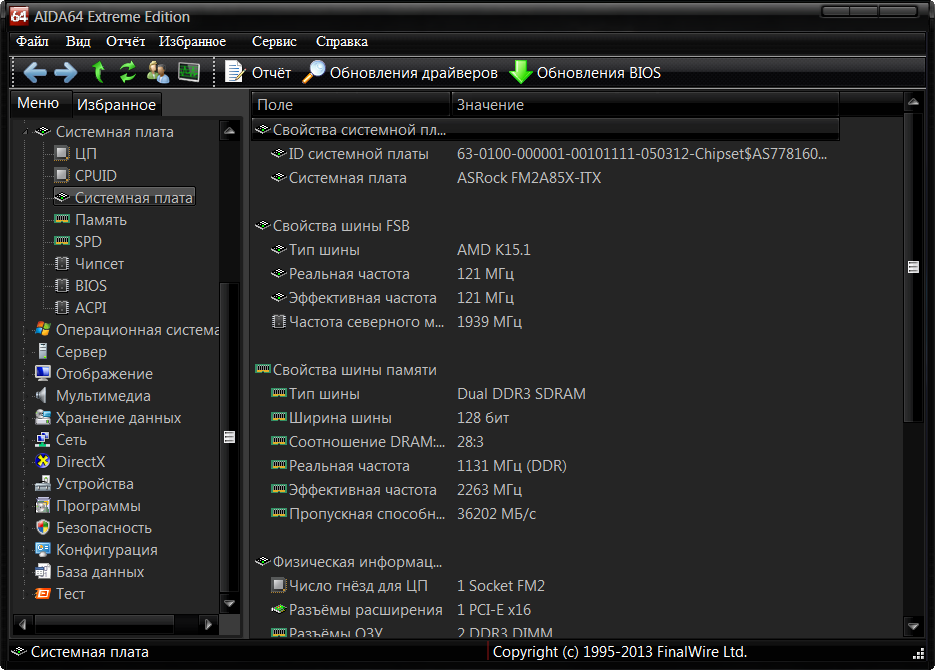Select Разъёмы расширения row
935x670 pixels.
pos(546,610)
